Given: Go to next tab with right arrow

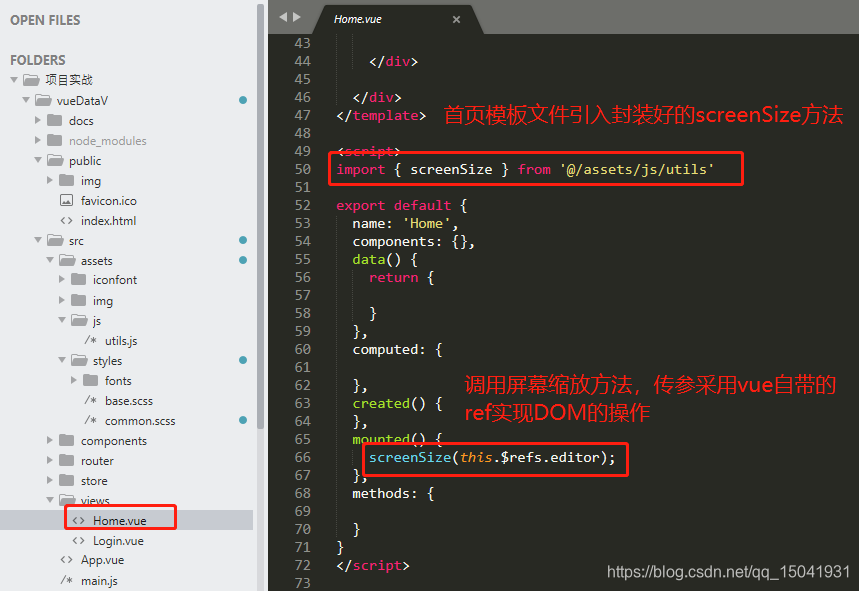Looking at the screenshot, I should click(297, 17).
